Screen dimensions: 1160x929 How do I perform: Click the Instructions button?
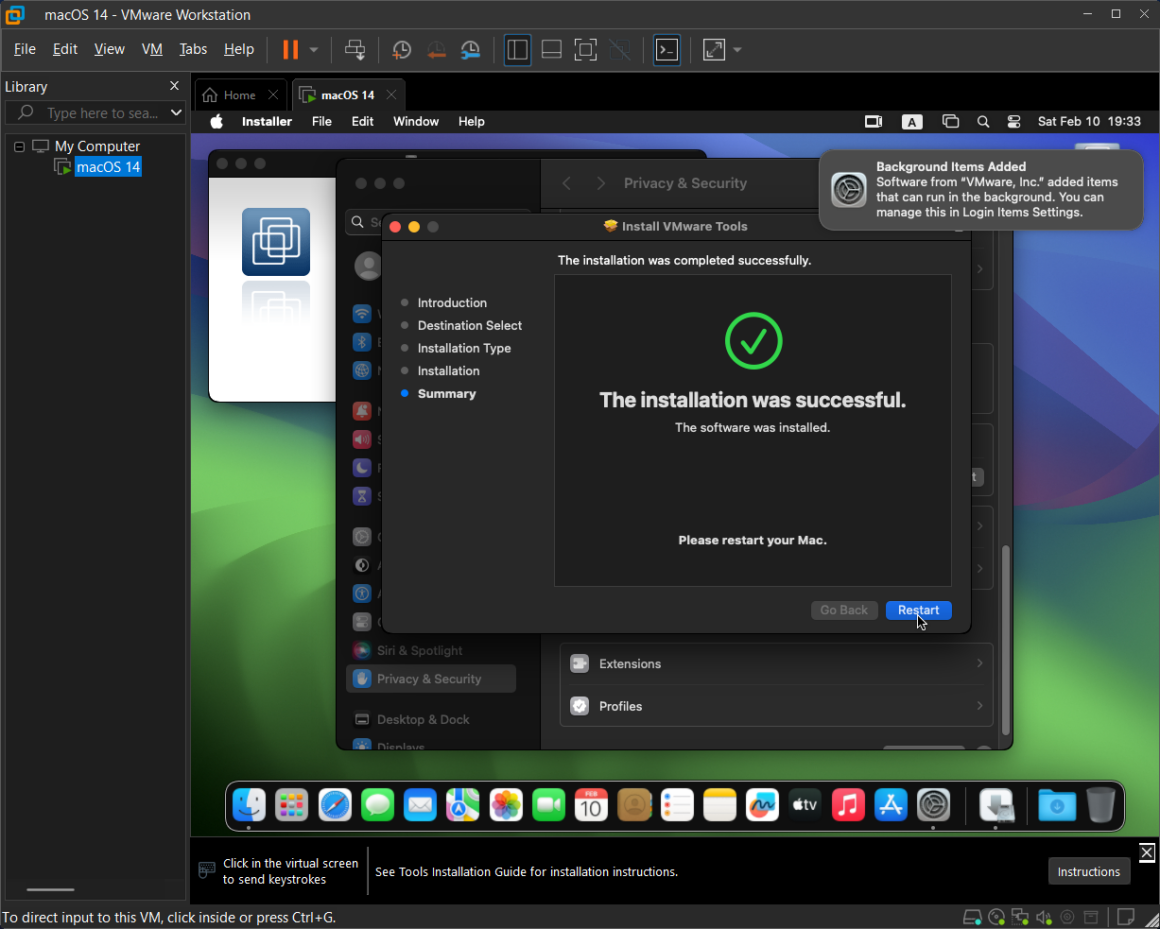coord(1088,871)
